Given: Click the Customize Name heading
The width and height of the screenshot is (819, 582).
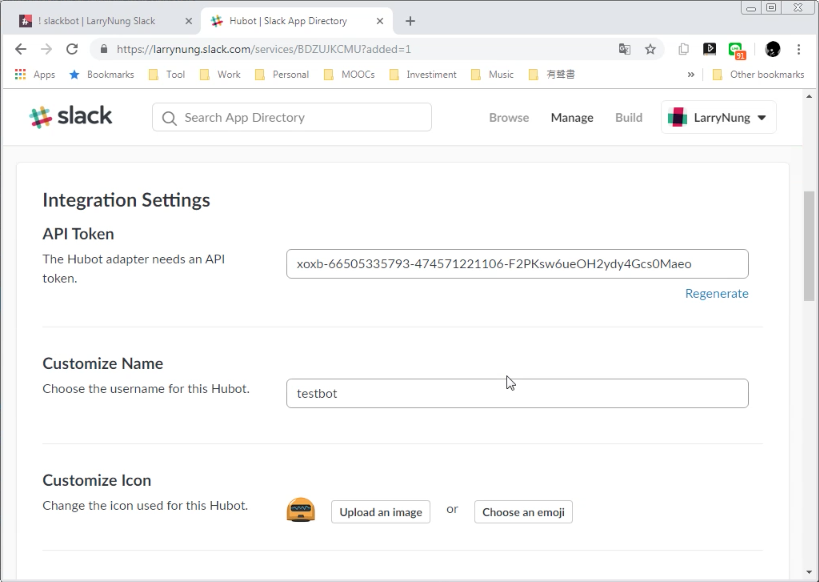Looking at the screenshot, I should (103, 363).
